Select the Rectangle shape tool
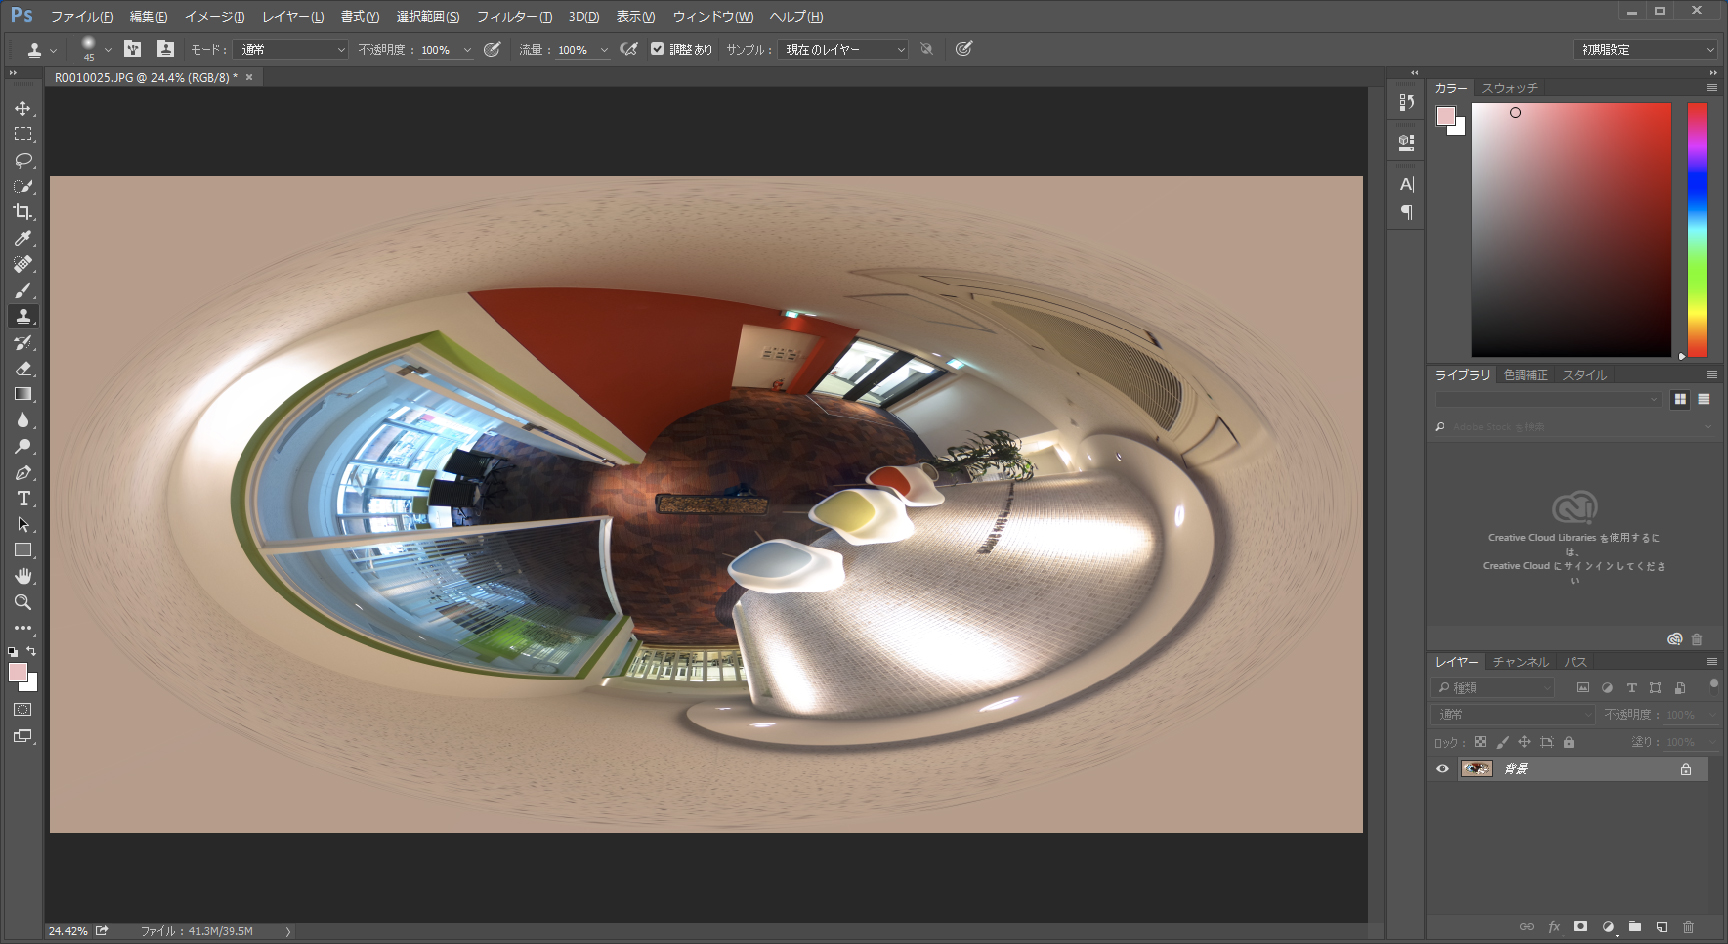This screenshot has width=1728, height=944. (23, 550)
